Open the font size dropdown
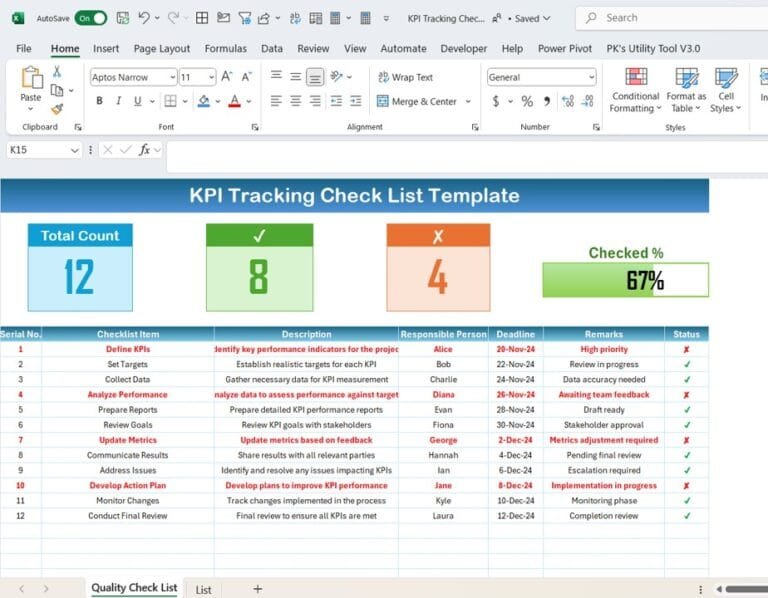 coord(211,77)
